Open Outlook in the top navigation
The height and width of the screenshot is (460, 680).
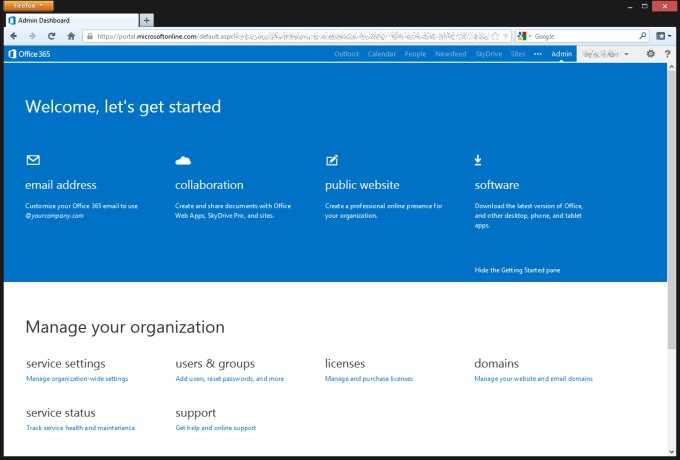(347, 54)
